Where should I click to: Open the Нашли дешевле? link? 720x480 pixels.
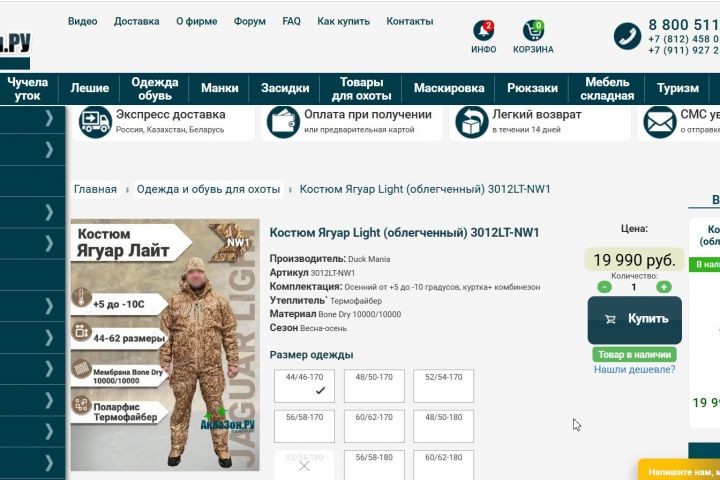click(635, 369)
